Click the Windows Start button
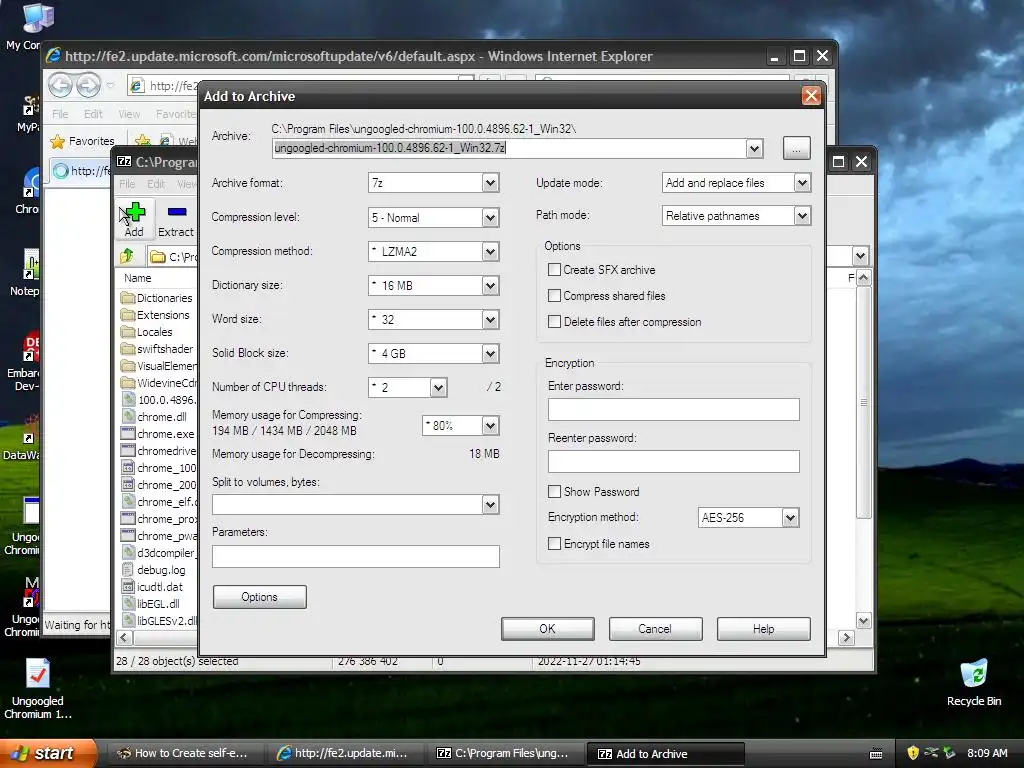Viewport: 1024px width, 768px height. click(x=47, y=753)
